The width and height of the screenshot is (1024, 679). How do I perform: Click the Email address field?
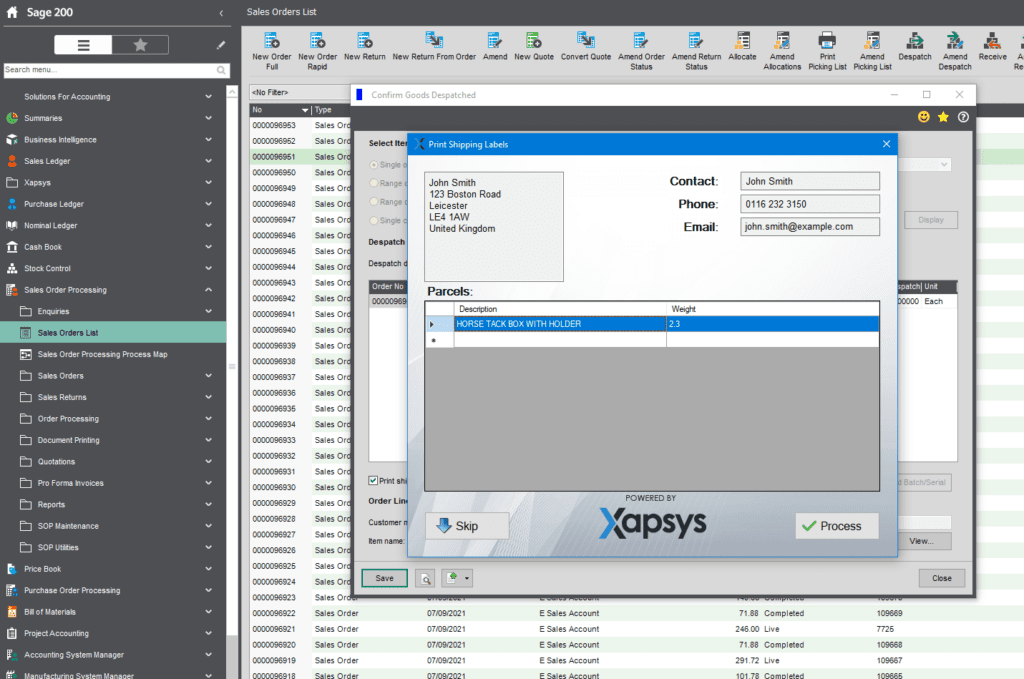810,227
